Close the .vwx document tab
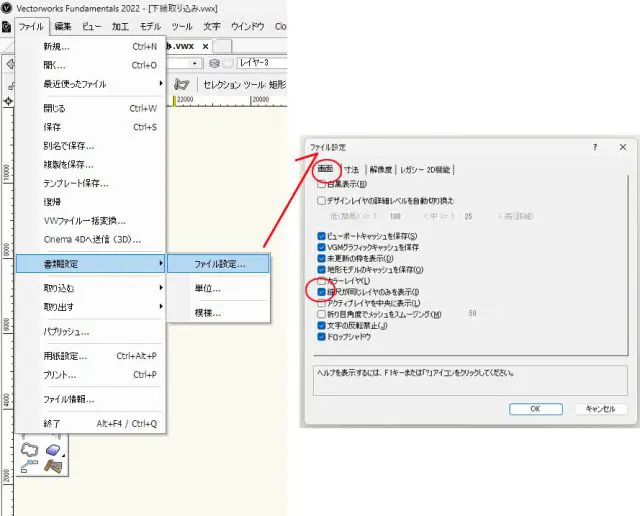The width and height of the screenshot is (640, 516). [x=205, y=46]
